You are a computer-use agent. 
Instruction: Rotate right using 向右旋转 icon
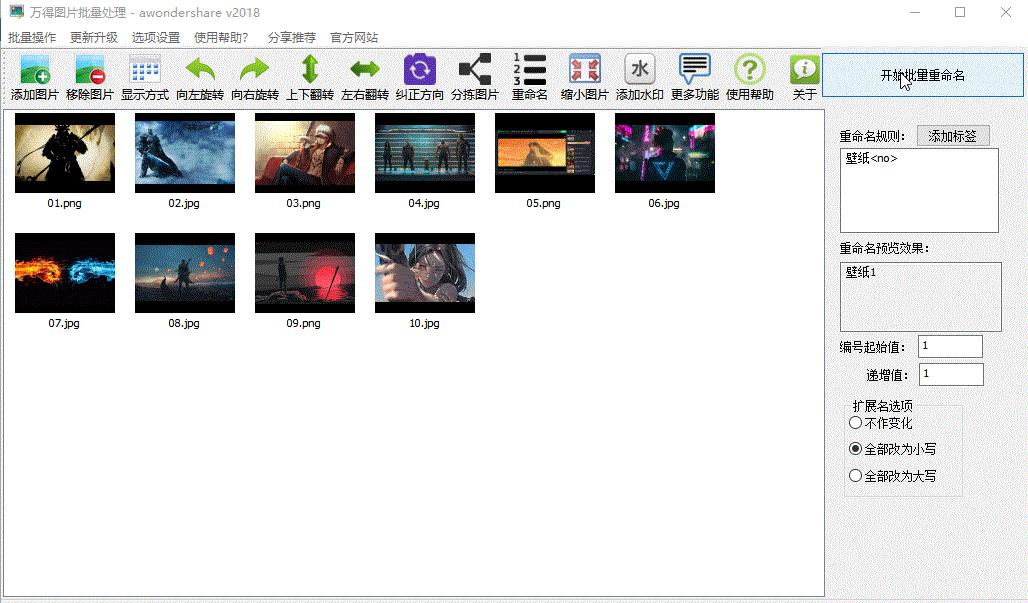coord(255,70)
